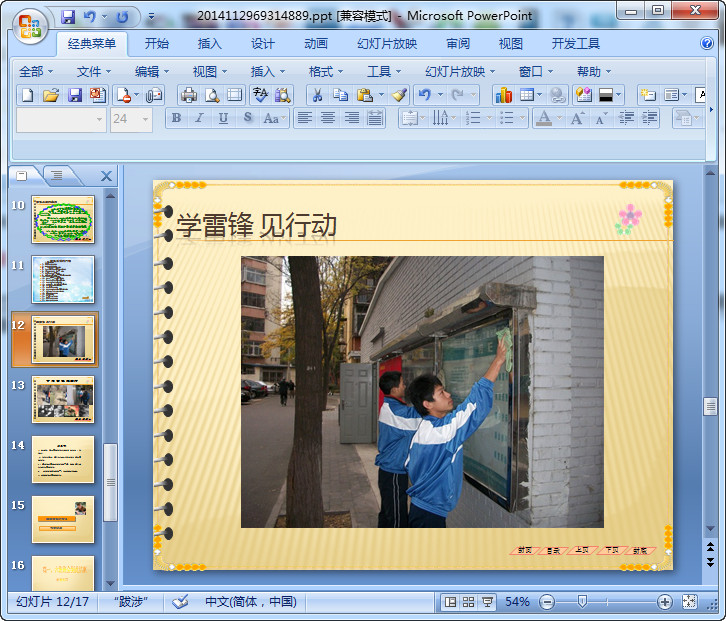Close the slides thumbnail pane

pyautogui.click(x=106, y=176)
